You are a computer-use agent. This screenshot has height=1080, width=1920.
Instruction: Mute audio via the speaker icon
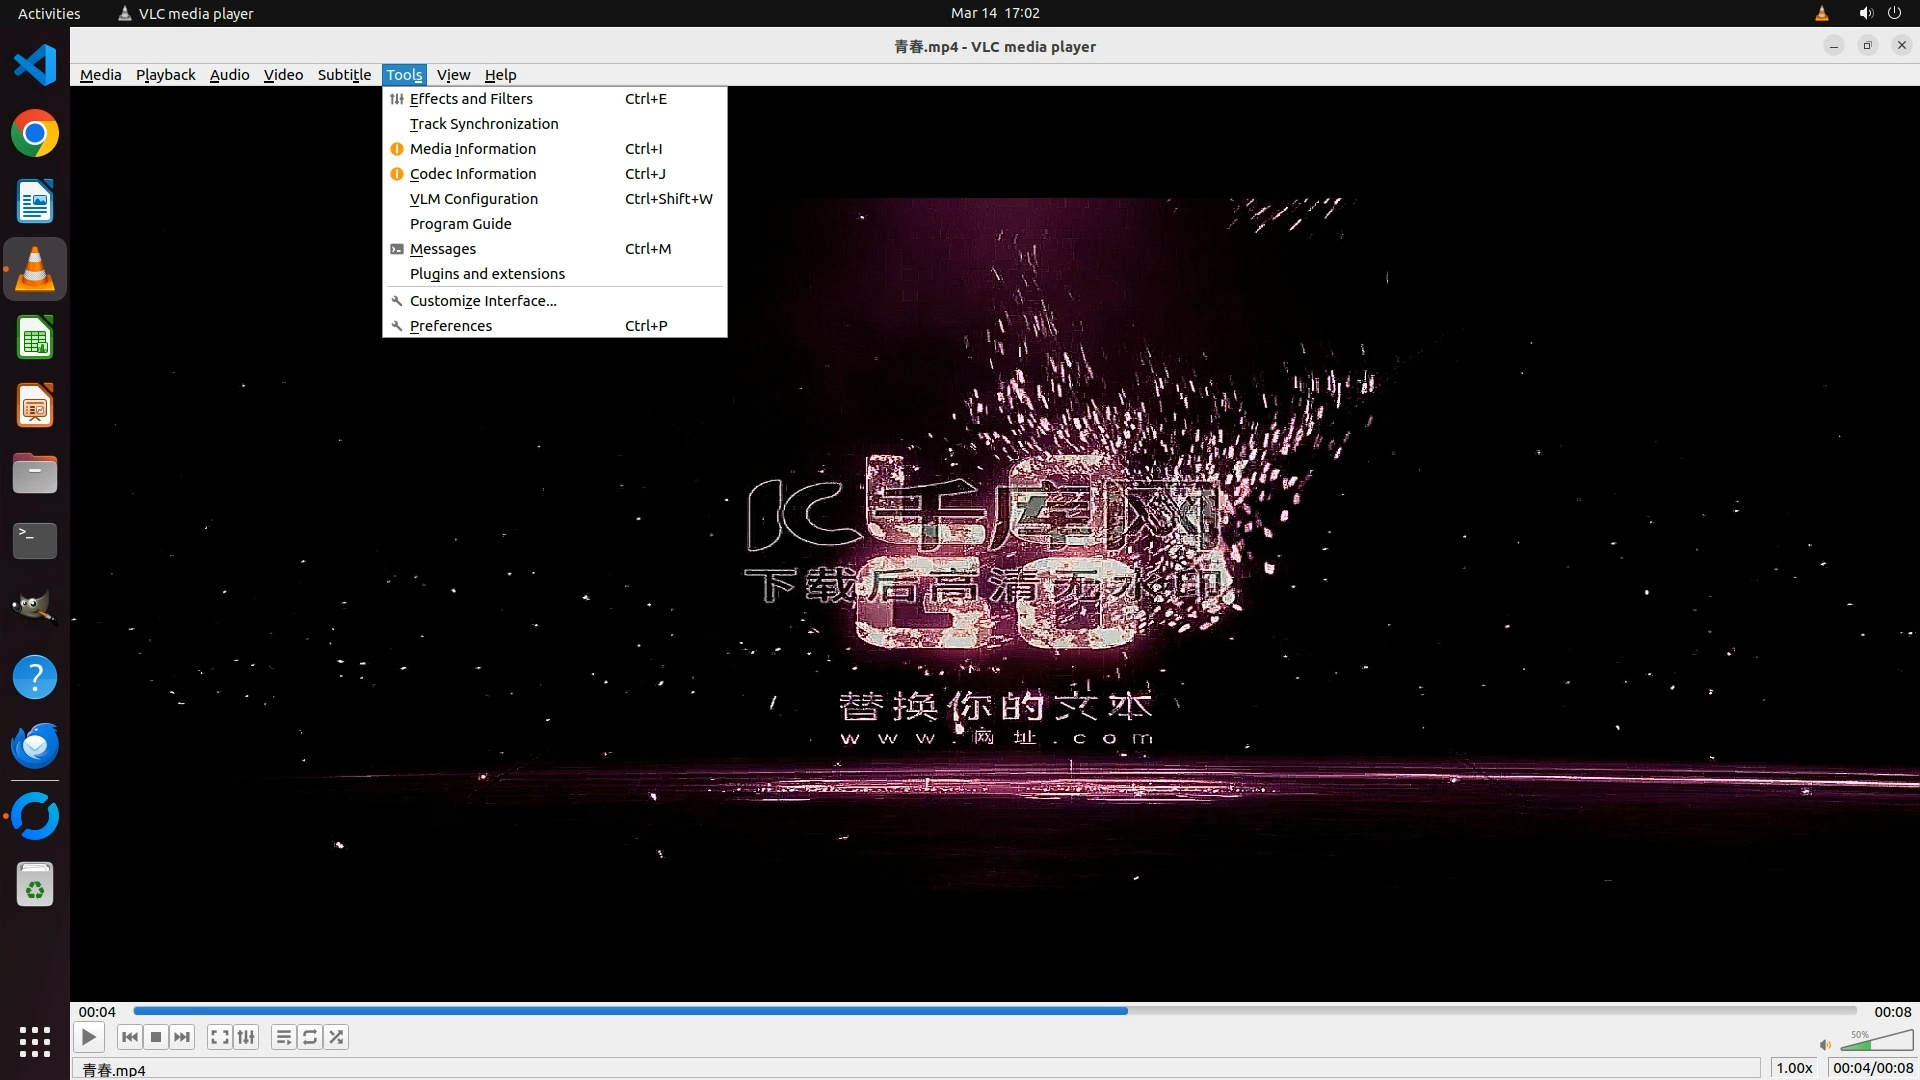1825,1045
